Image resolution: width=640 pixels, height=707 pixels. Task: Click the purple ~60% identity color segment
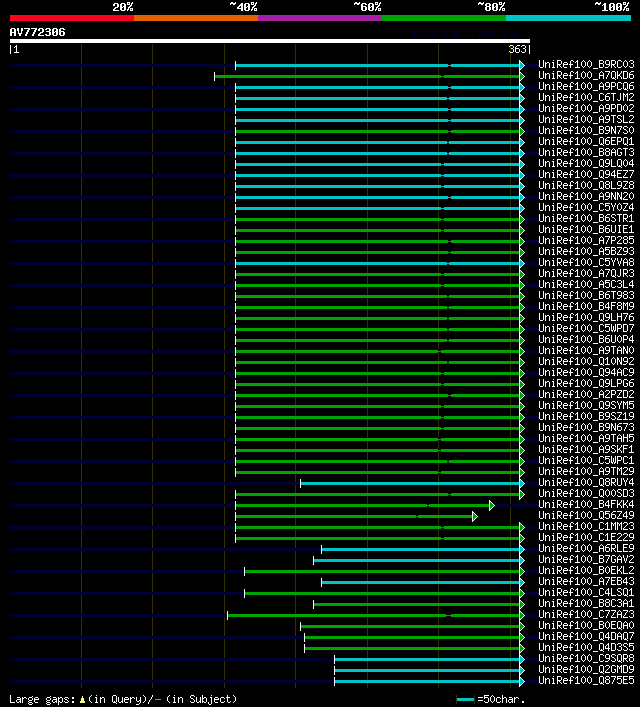click(x=320, y=18)
